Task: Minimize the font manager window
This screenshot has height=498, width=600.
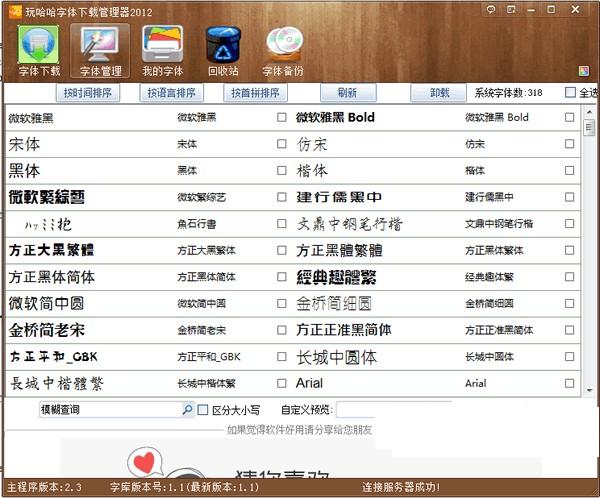Action: point(531,10)
